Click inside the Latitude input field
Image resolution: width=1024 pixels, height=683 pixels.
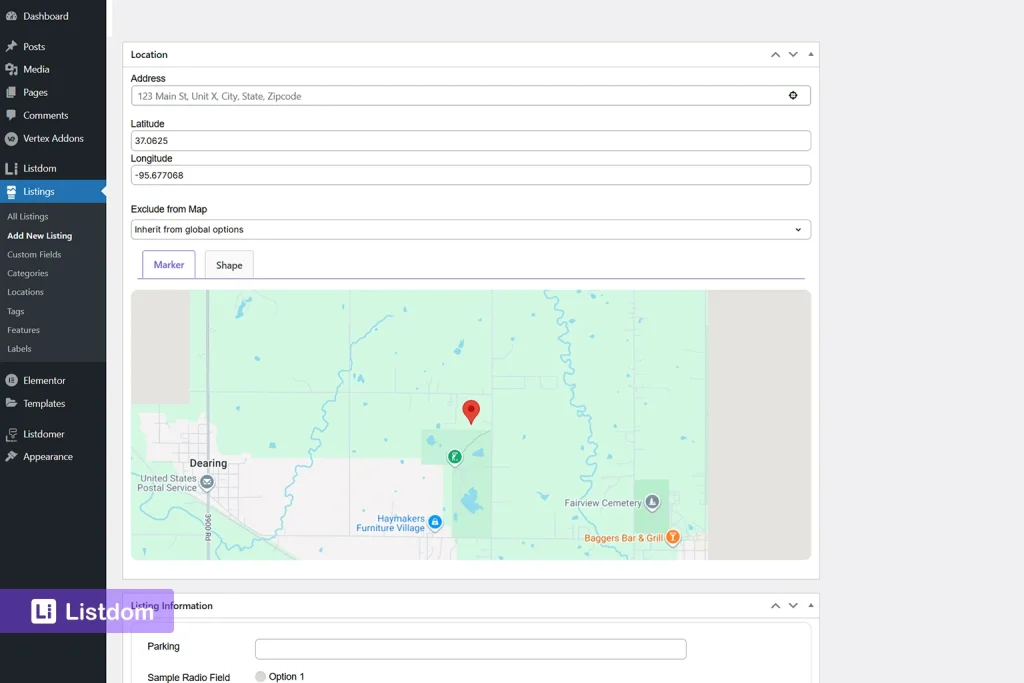click(x=470, y=140)
